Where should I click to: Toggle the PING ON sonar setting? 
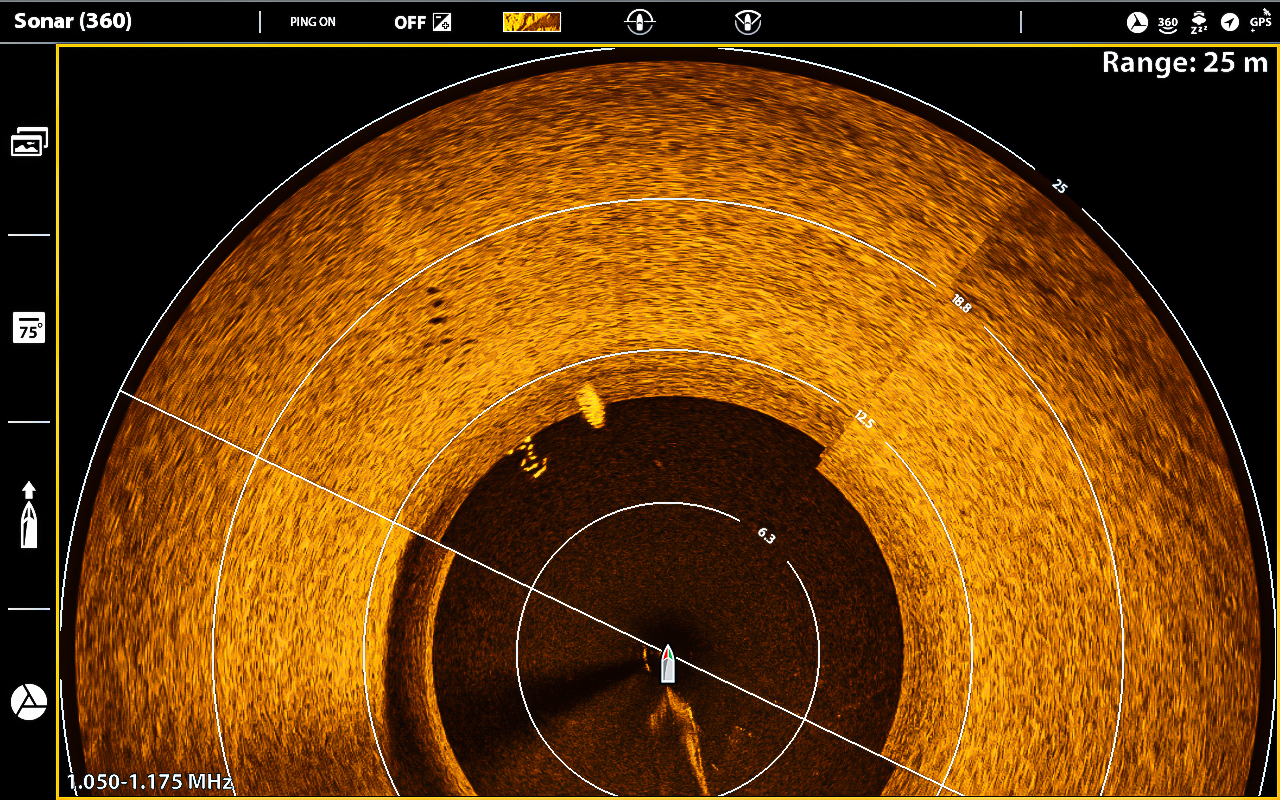(313, 22)
